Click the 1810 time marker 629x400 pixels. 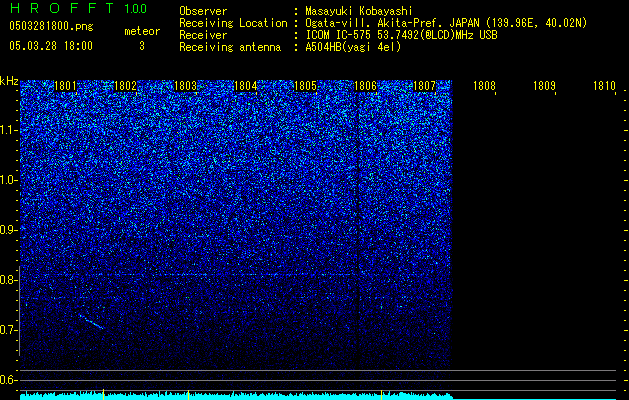click(x=605, y=86)
